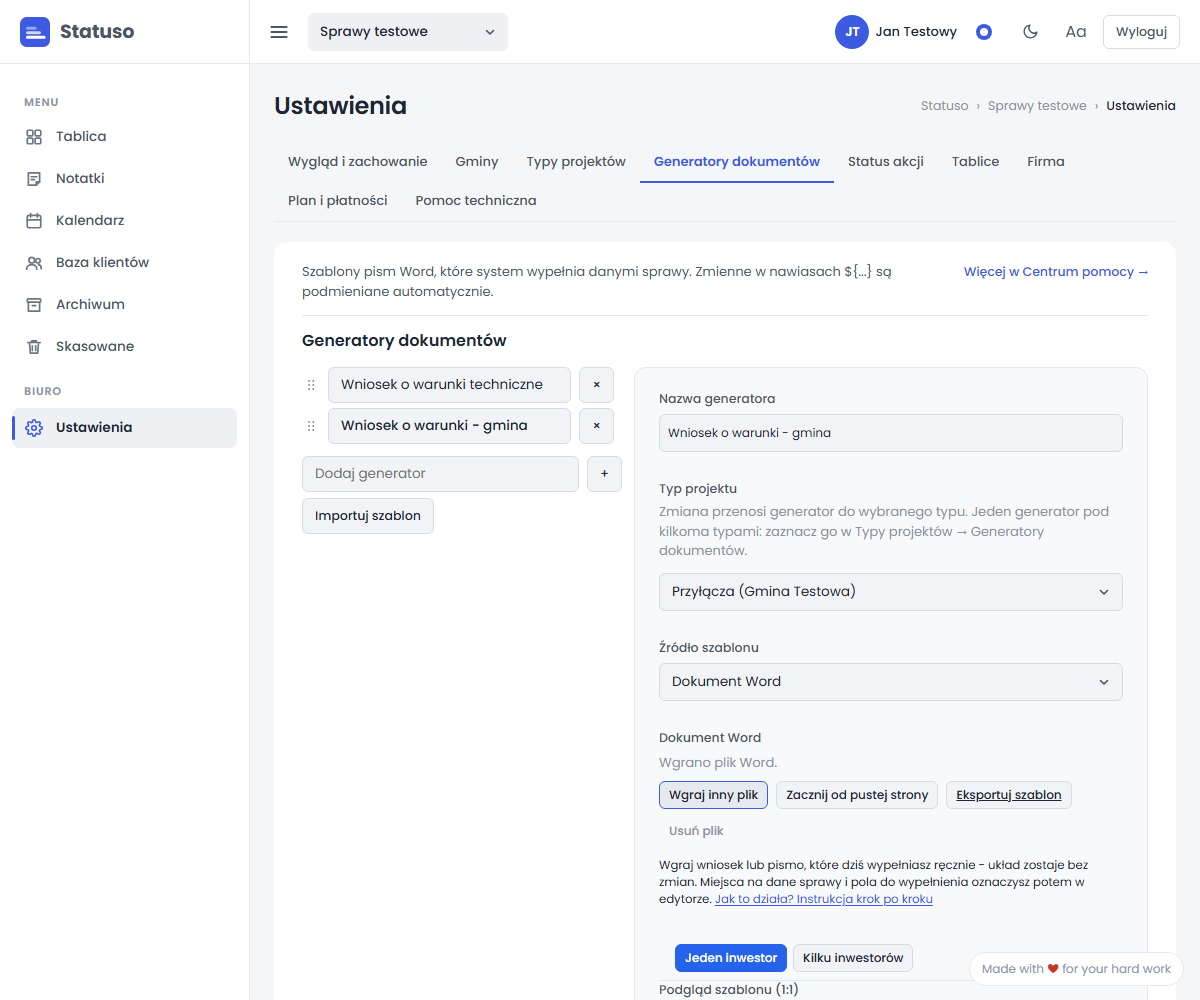Switch to dark mode with the moon icon
This screenshot has width=1200, height=1000.
click(x=1030, y=32)
